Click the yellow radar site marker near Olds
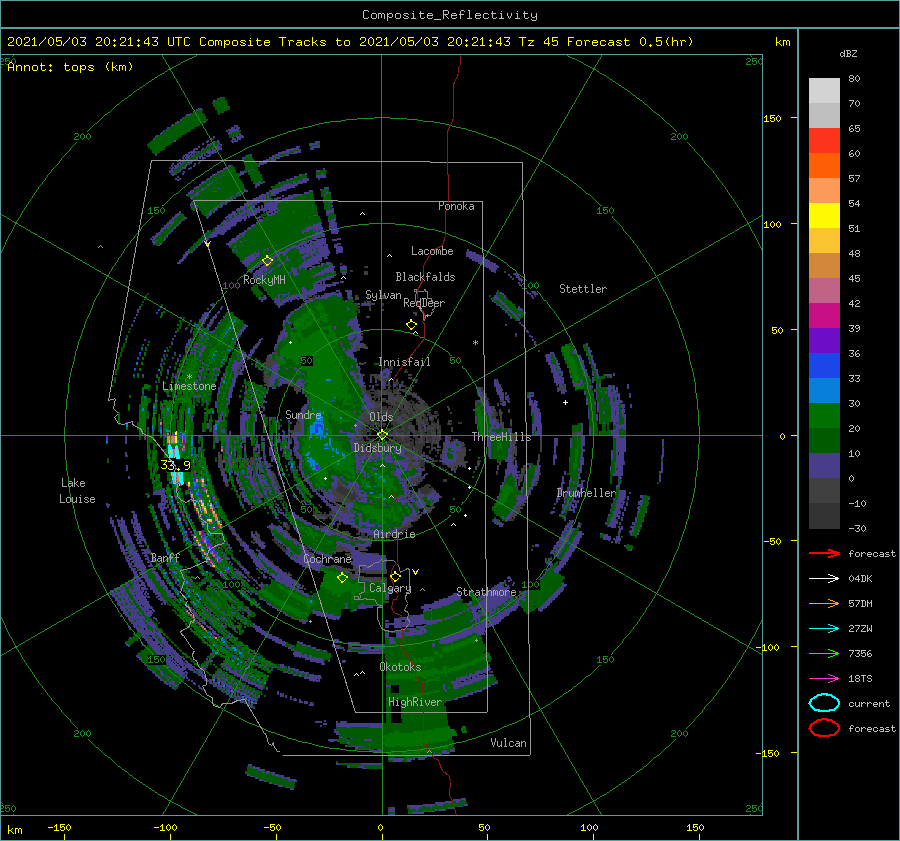 coord(382,435)
